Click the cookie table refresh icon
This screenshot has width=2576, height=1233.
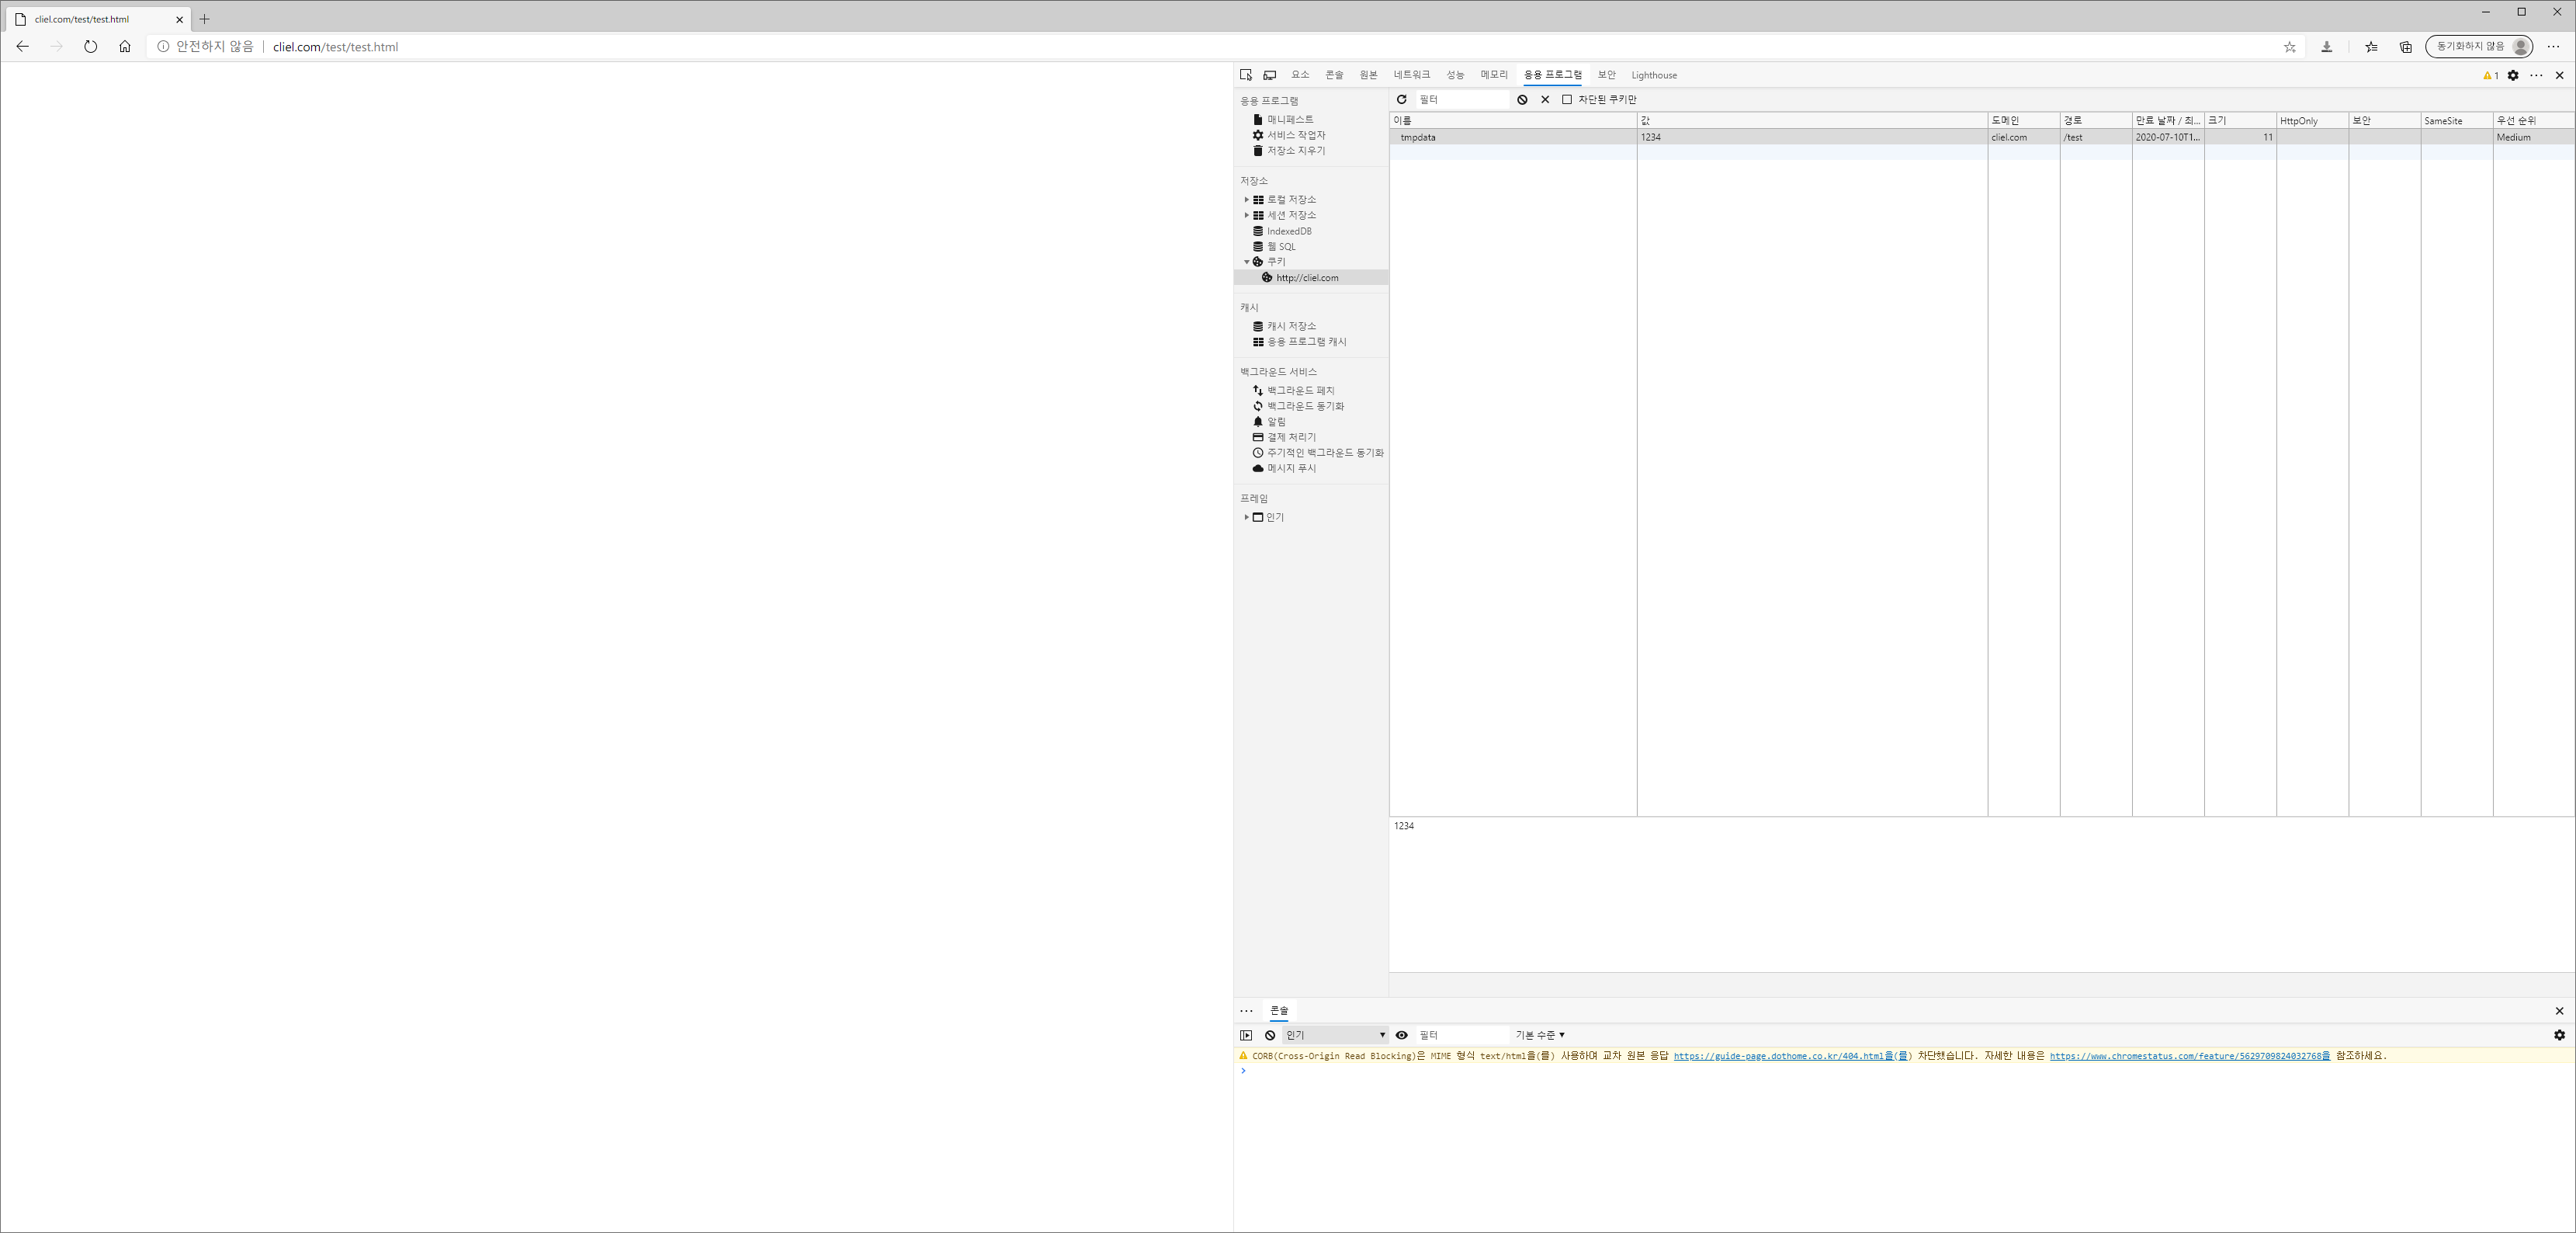point(1401,99)
